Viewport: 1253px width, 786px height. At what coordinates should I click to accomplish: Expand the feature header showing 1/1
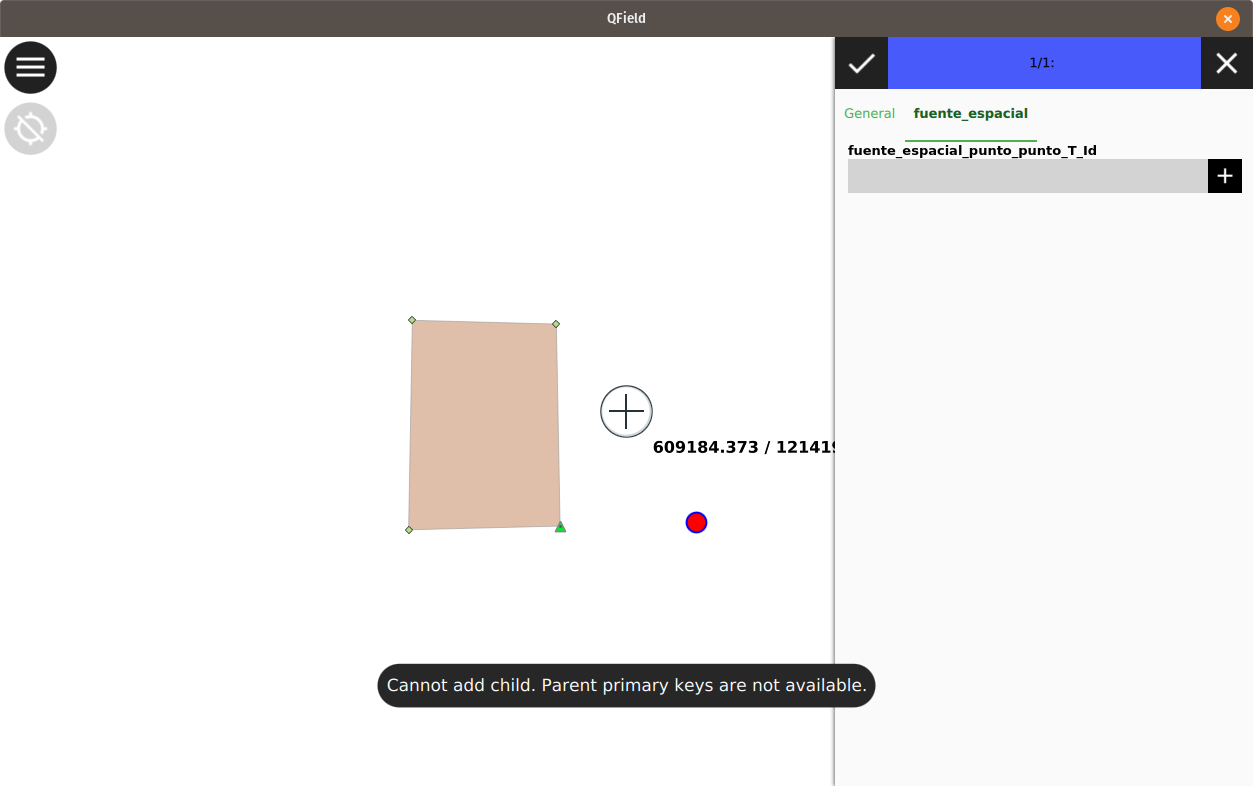click(x=1043, y=63)
